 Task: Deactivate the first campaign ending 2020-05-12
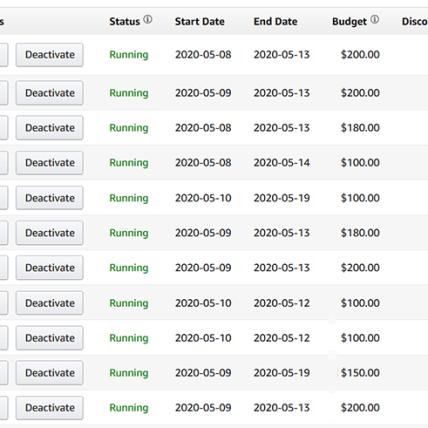coord(50,303)
